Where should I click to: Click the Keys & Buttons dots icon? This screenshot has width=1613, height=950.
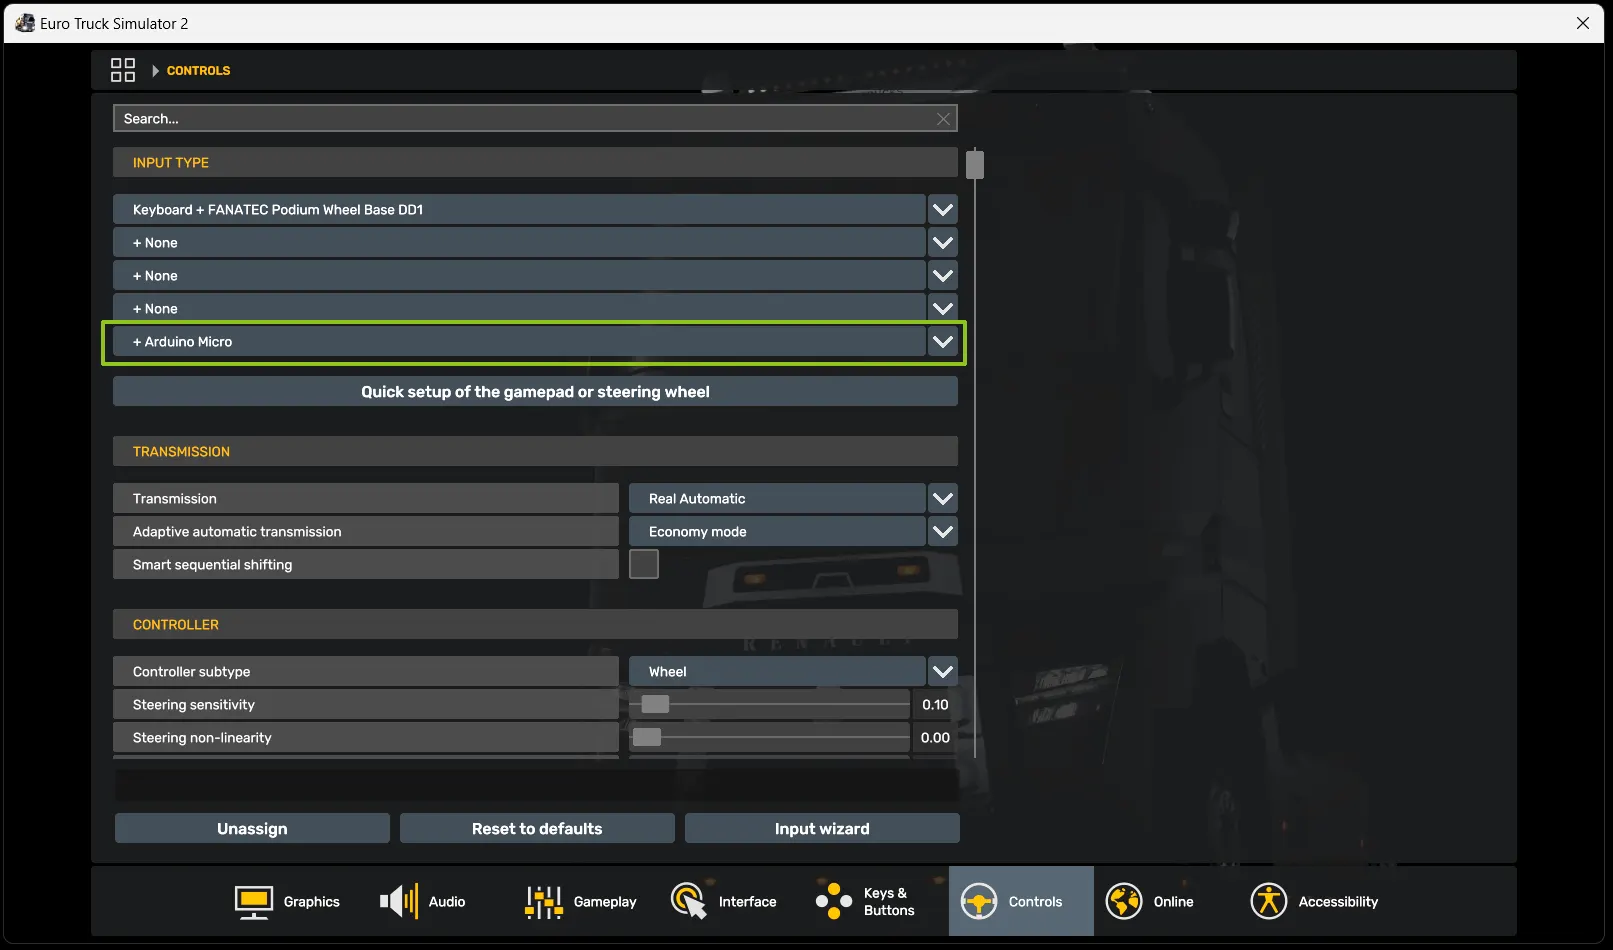pyautogui.click(x=834, y=902)
